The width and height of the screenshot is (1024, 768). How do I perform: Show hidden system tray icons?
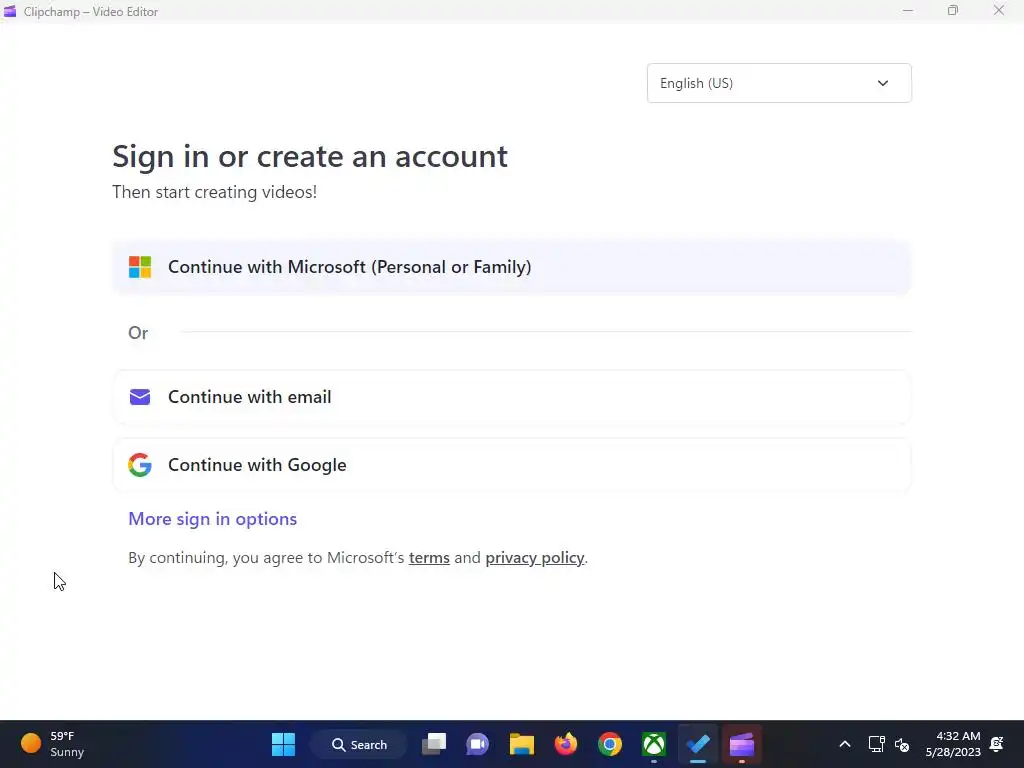(844, 744)
